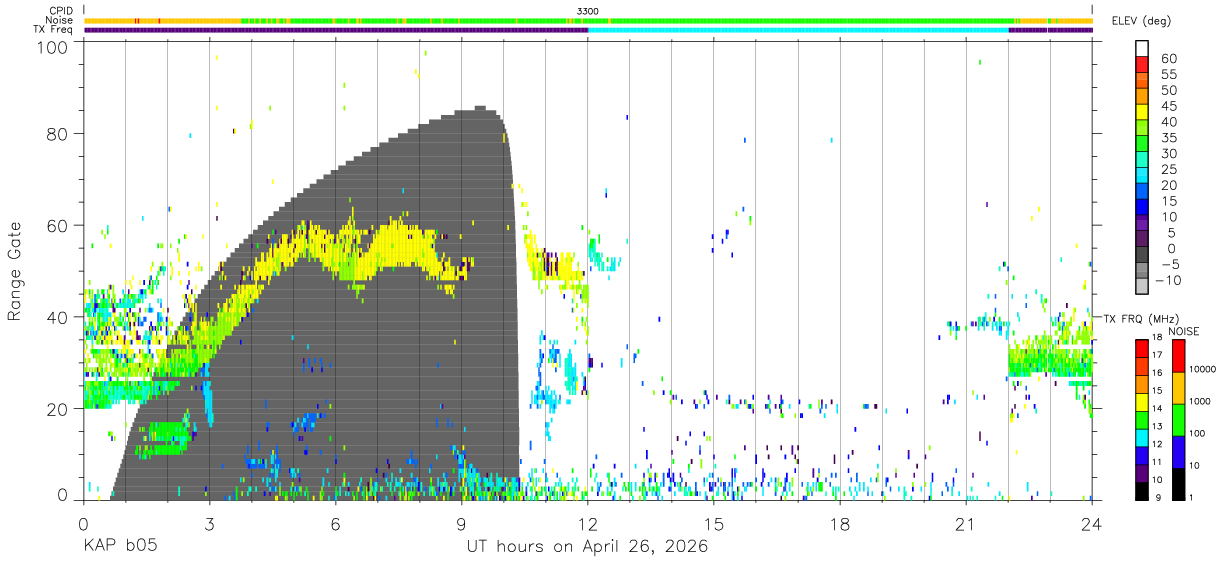The image size is (1228, 567).
Task: Click the TX FRQ (MHz) legend title
Action: [x=1141, y=319]
